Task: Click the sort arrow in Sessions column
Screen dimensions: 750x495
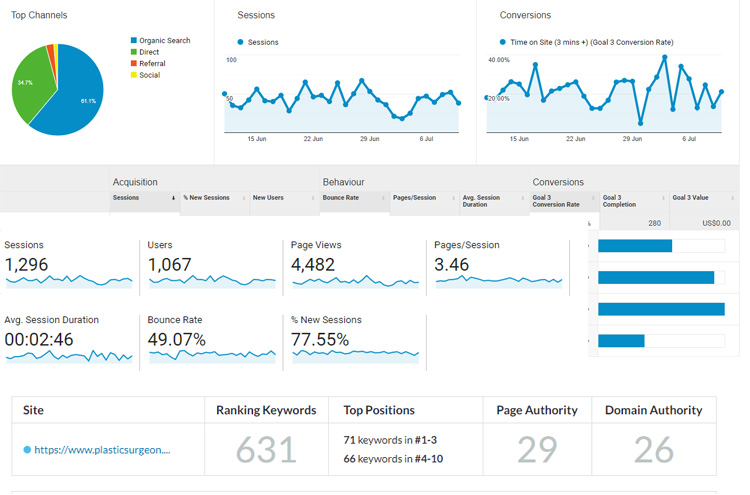Action: click(x=174, y=198)
